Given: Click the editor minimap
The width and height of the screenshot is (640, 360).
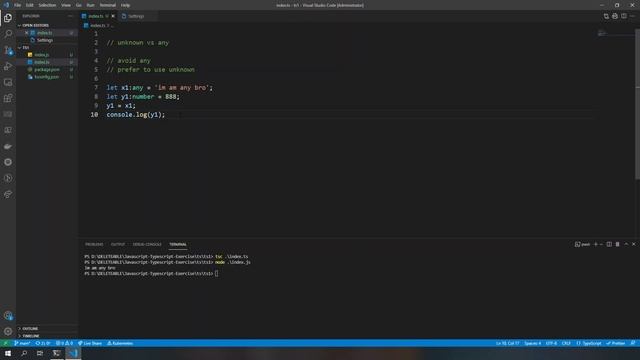Looking at the screenshot, I should click(616, 33).
